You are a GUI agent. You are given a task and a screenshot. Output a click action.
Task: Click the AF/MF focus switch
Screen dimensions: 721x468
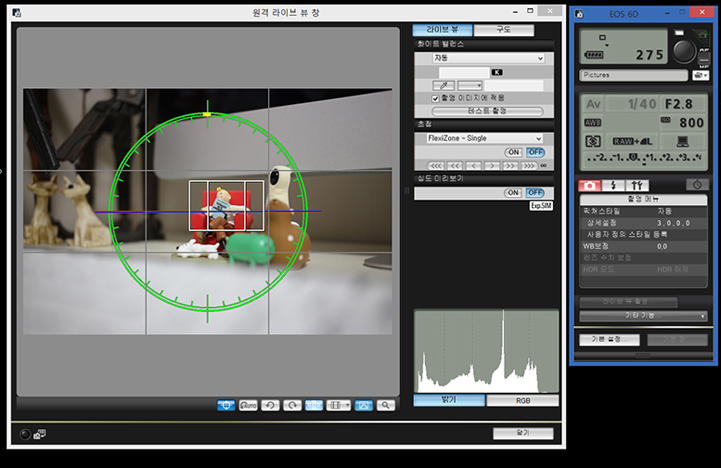coord(704,57)
